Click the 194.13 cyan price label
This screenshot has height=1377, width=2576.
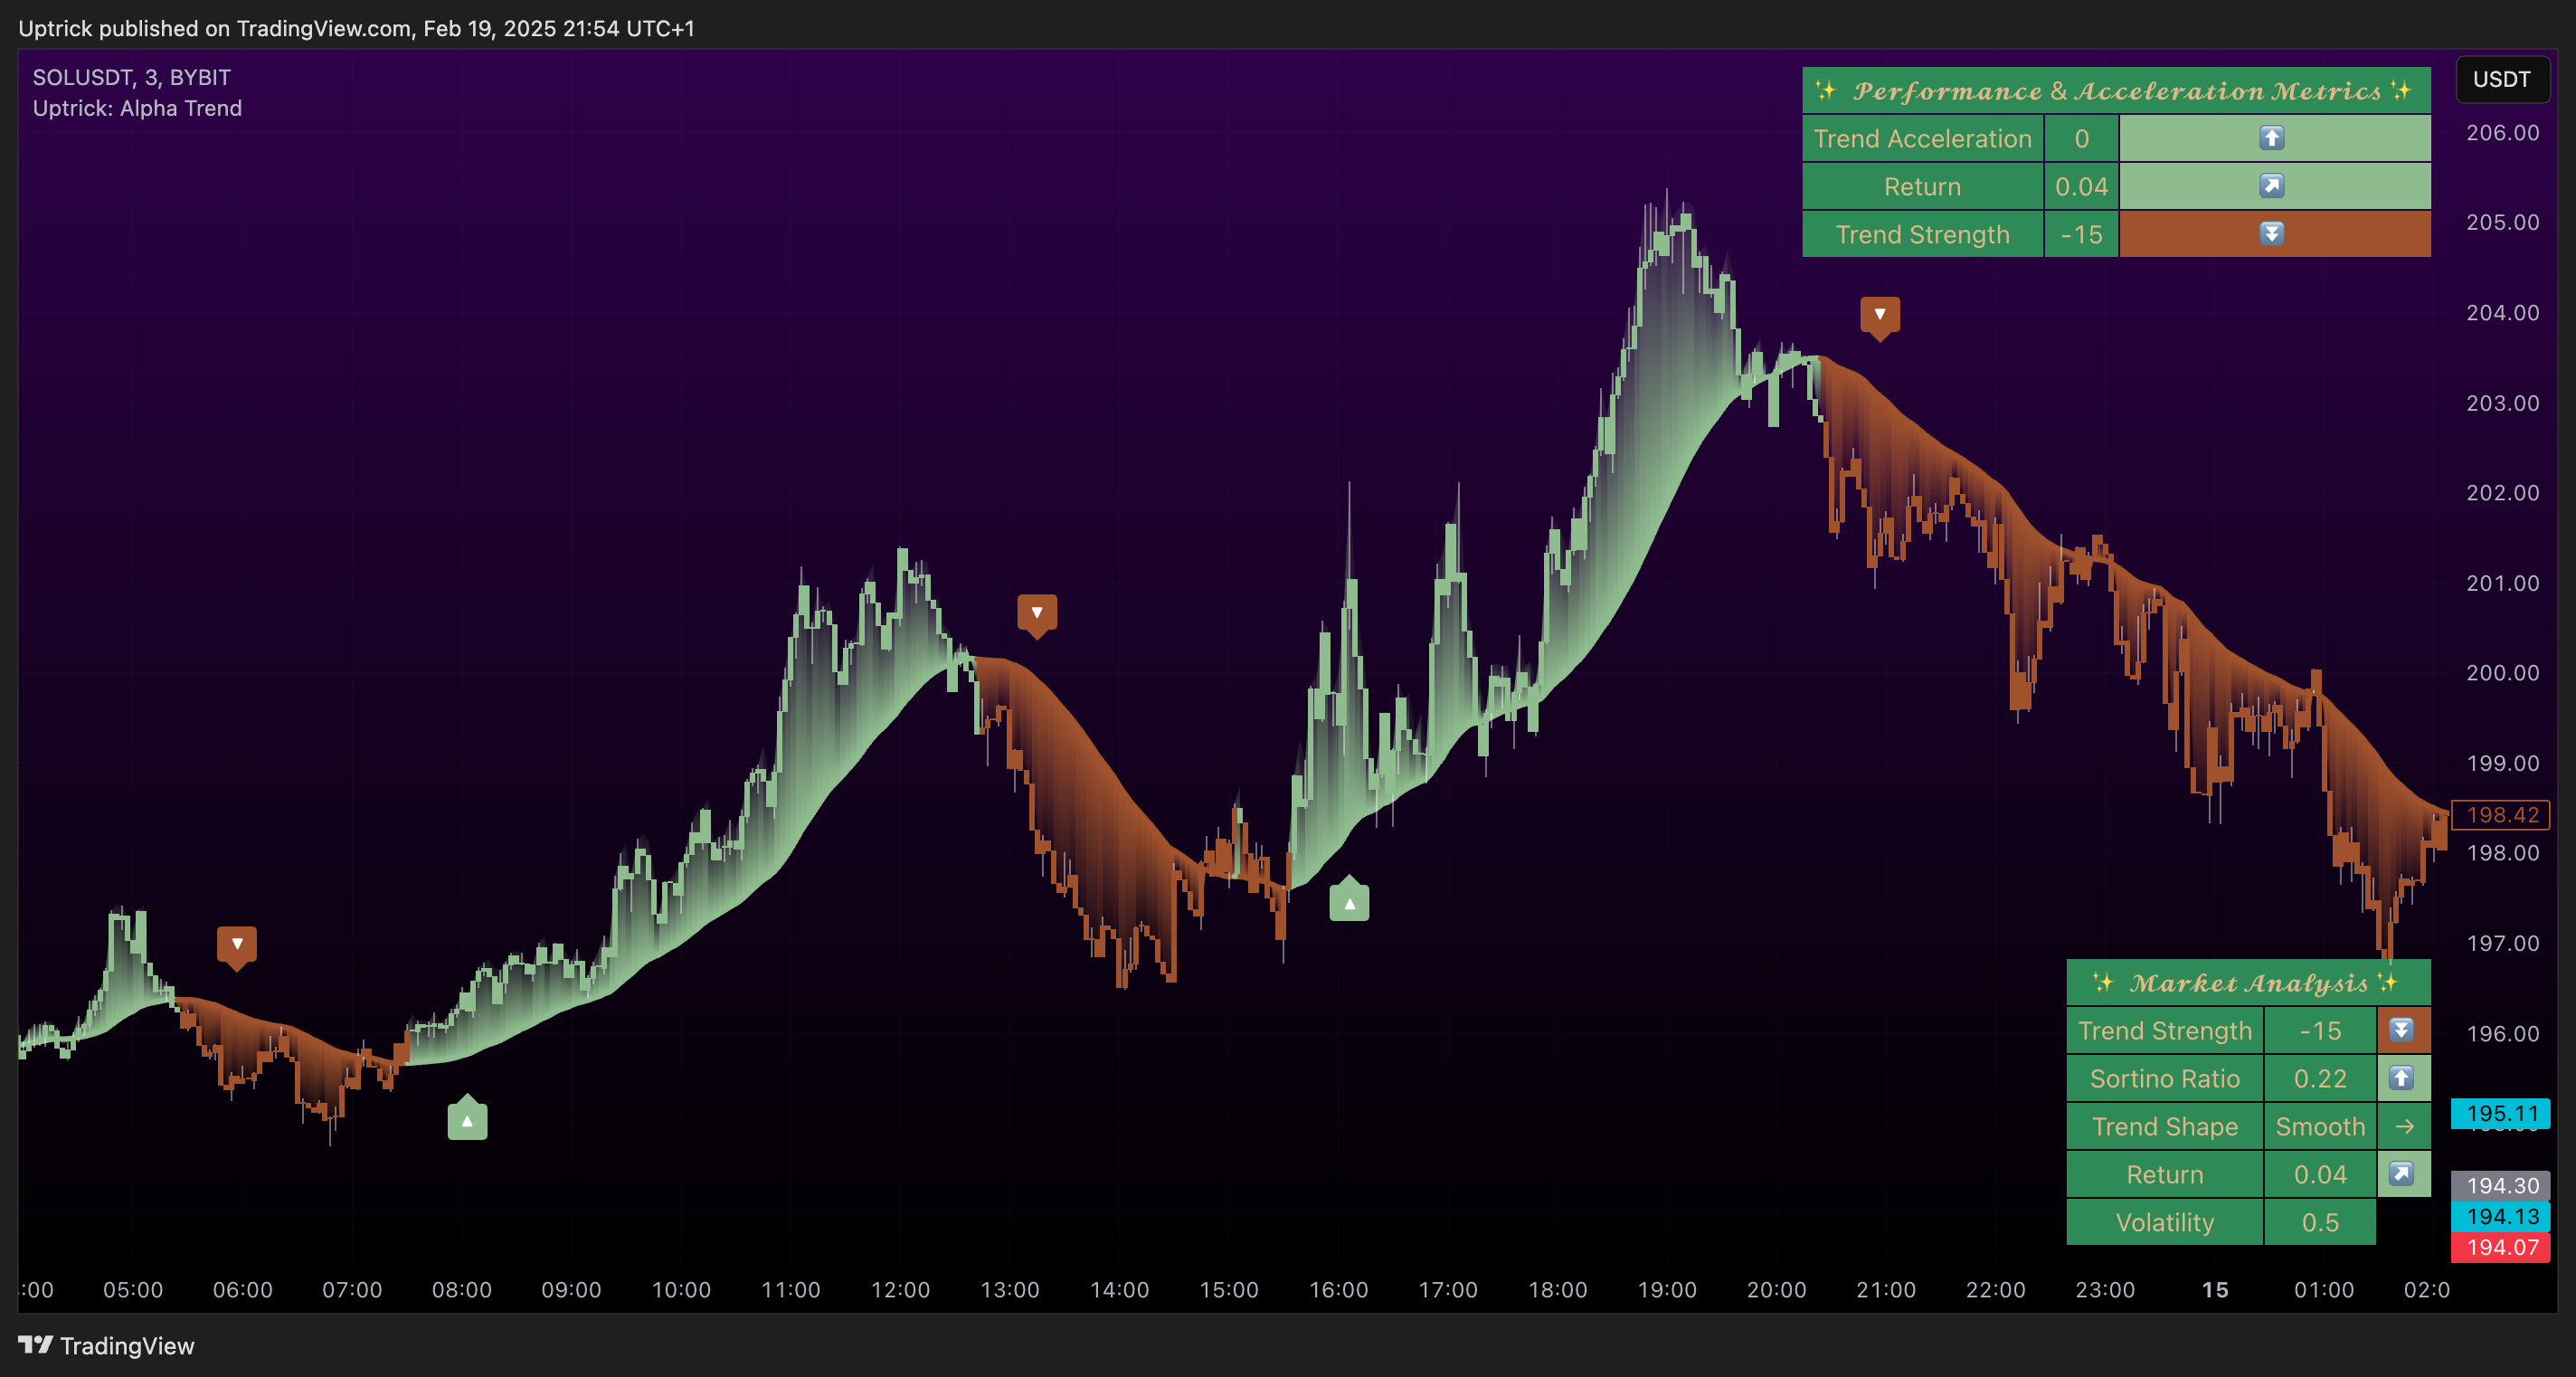tap(2501, 1217)
